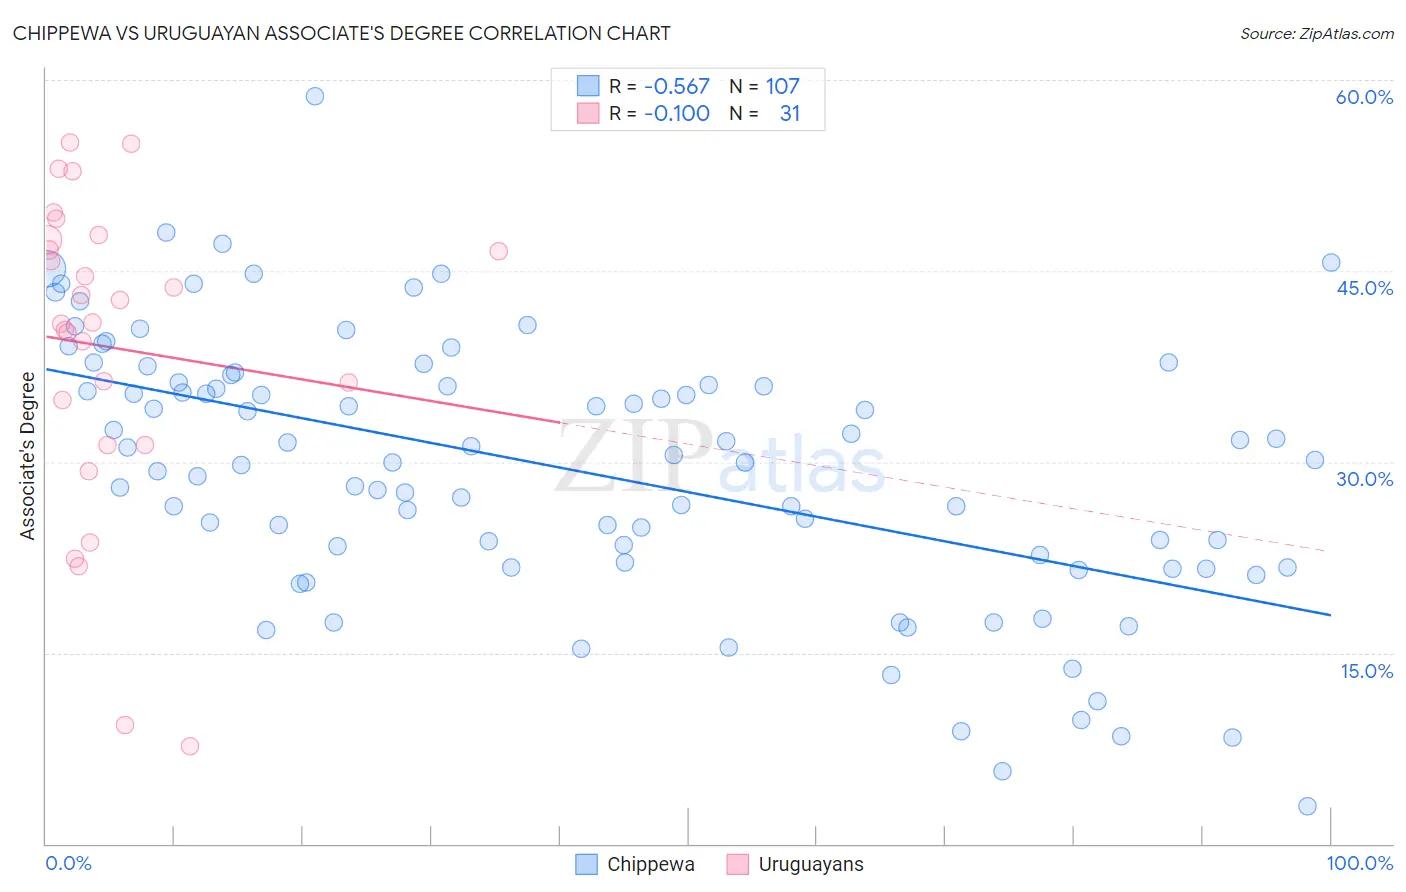The height and width of the screenshot is (892, 1406).
Task: Click the ZIPatlas watermark in chart center
Action: click(720, 460)
